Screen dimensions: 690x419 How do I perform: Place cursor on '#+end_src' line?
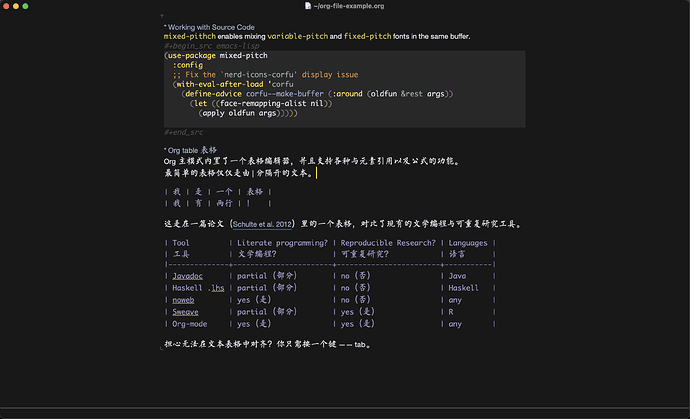184,132
